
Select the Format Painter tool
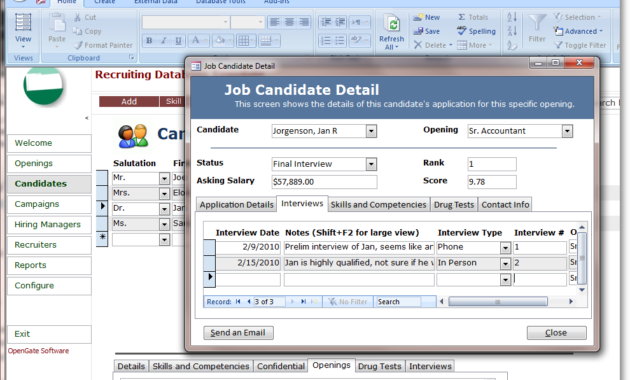click(103, 45)
